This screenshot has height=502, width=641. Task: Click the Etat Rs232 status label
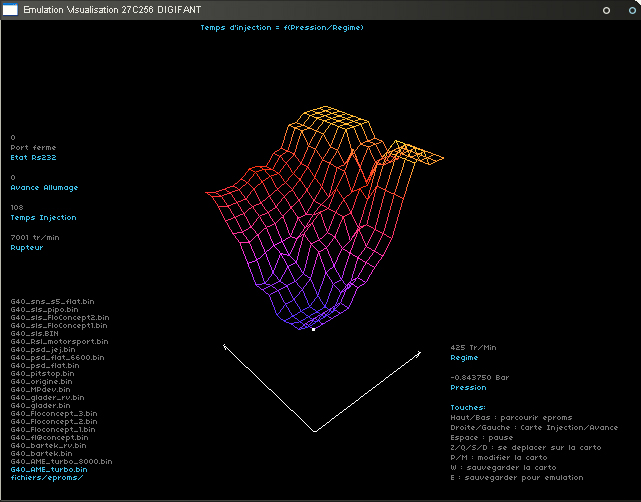click(31, 157)
